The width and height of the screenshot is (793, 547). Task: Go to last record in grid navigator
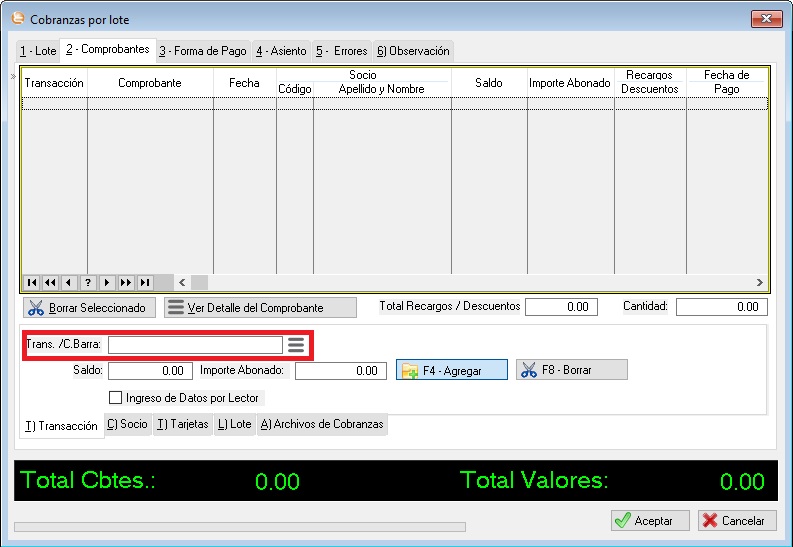click(145, 283)
